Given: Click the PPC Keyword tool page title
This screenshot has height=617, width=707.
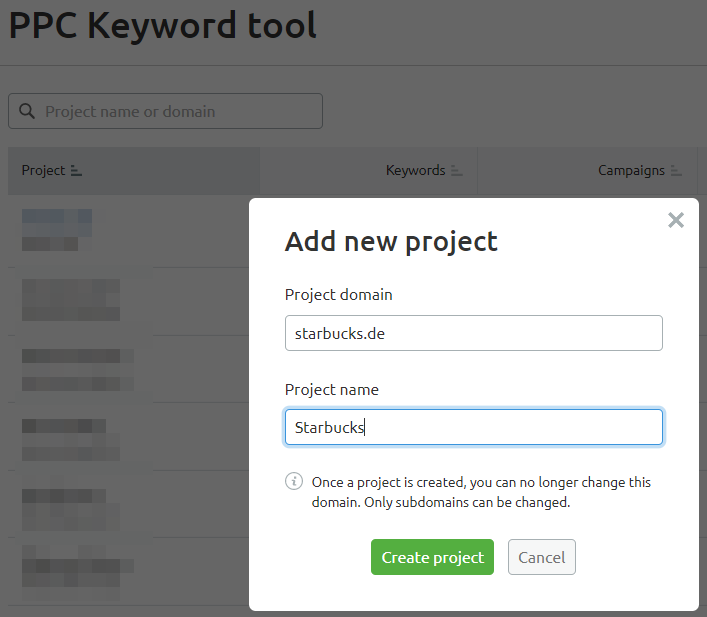Looking at the screenshot, I should (162, 25).
